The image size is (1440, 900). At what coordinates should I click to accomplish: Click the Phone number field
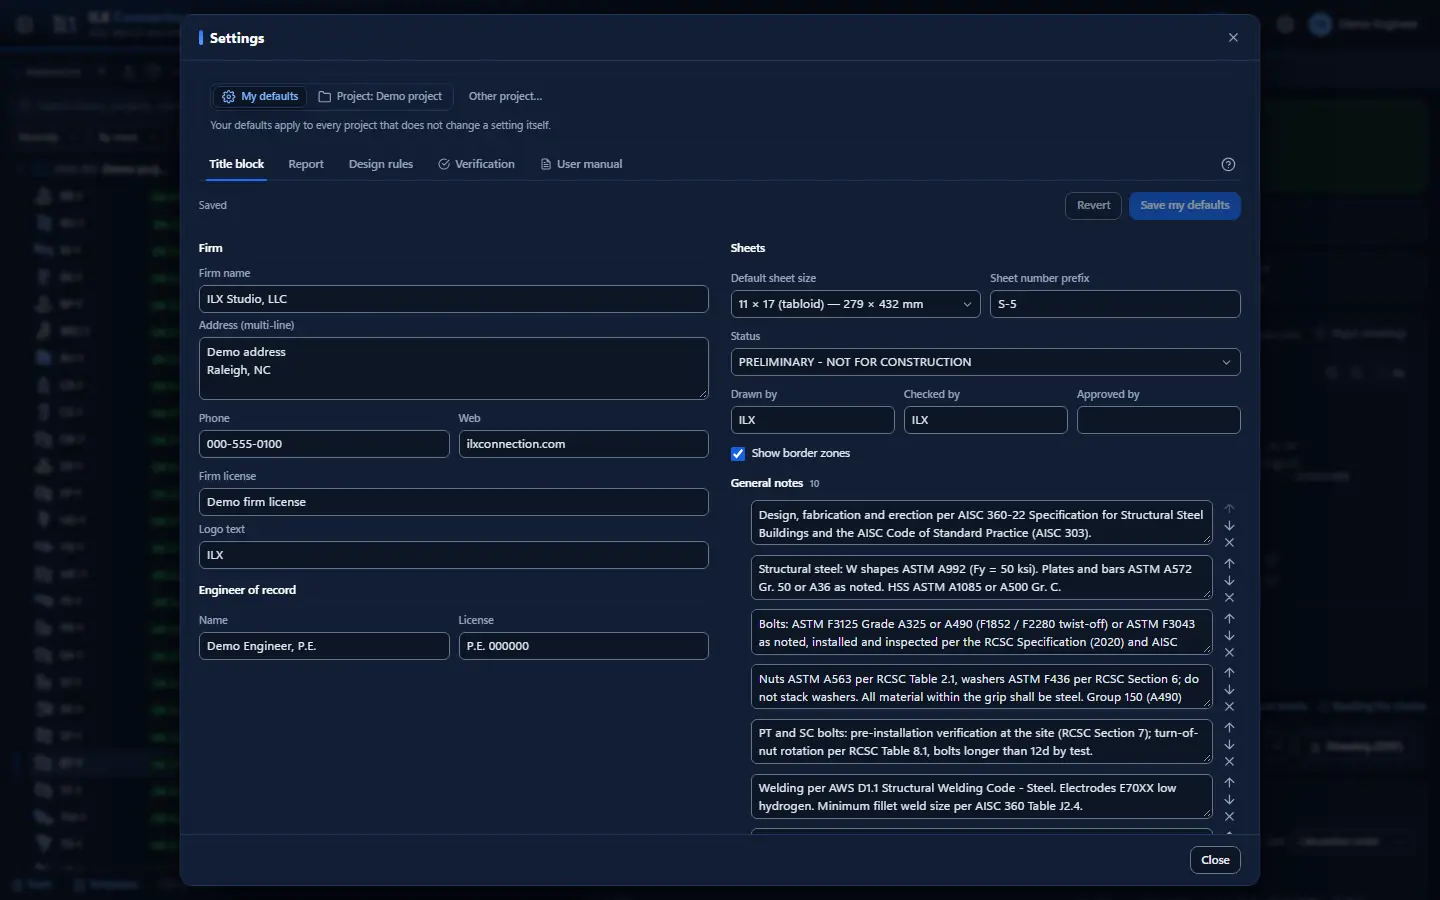coord(324,444)
